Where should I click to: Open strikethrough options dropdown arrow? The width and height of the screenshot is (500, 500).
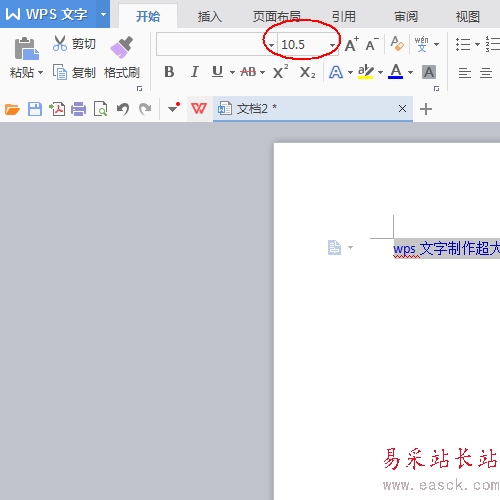click(262, 72)
